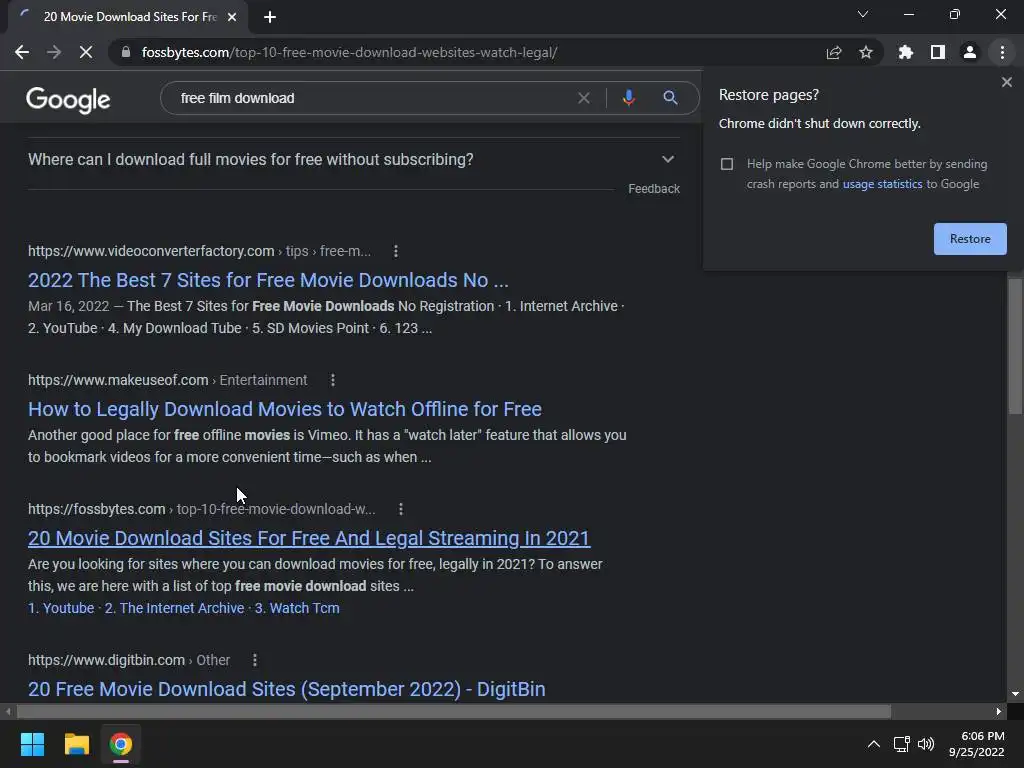
Task: Click the vertical scrollbar thumb
Action: point(1015,346)
